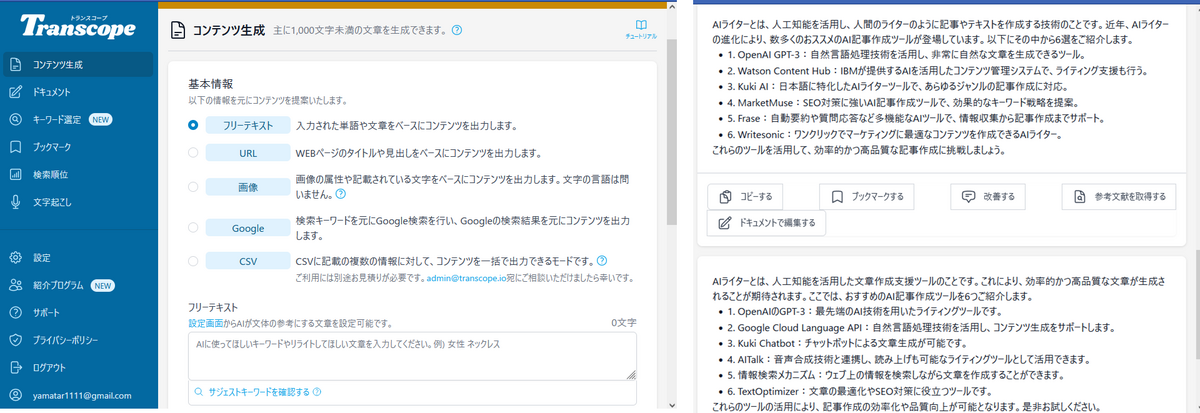Screen dimensions: 1200x413
Task: Click the 参考文献を取得する button
Action: 1119,196
